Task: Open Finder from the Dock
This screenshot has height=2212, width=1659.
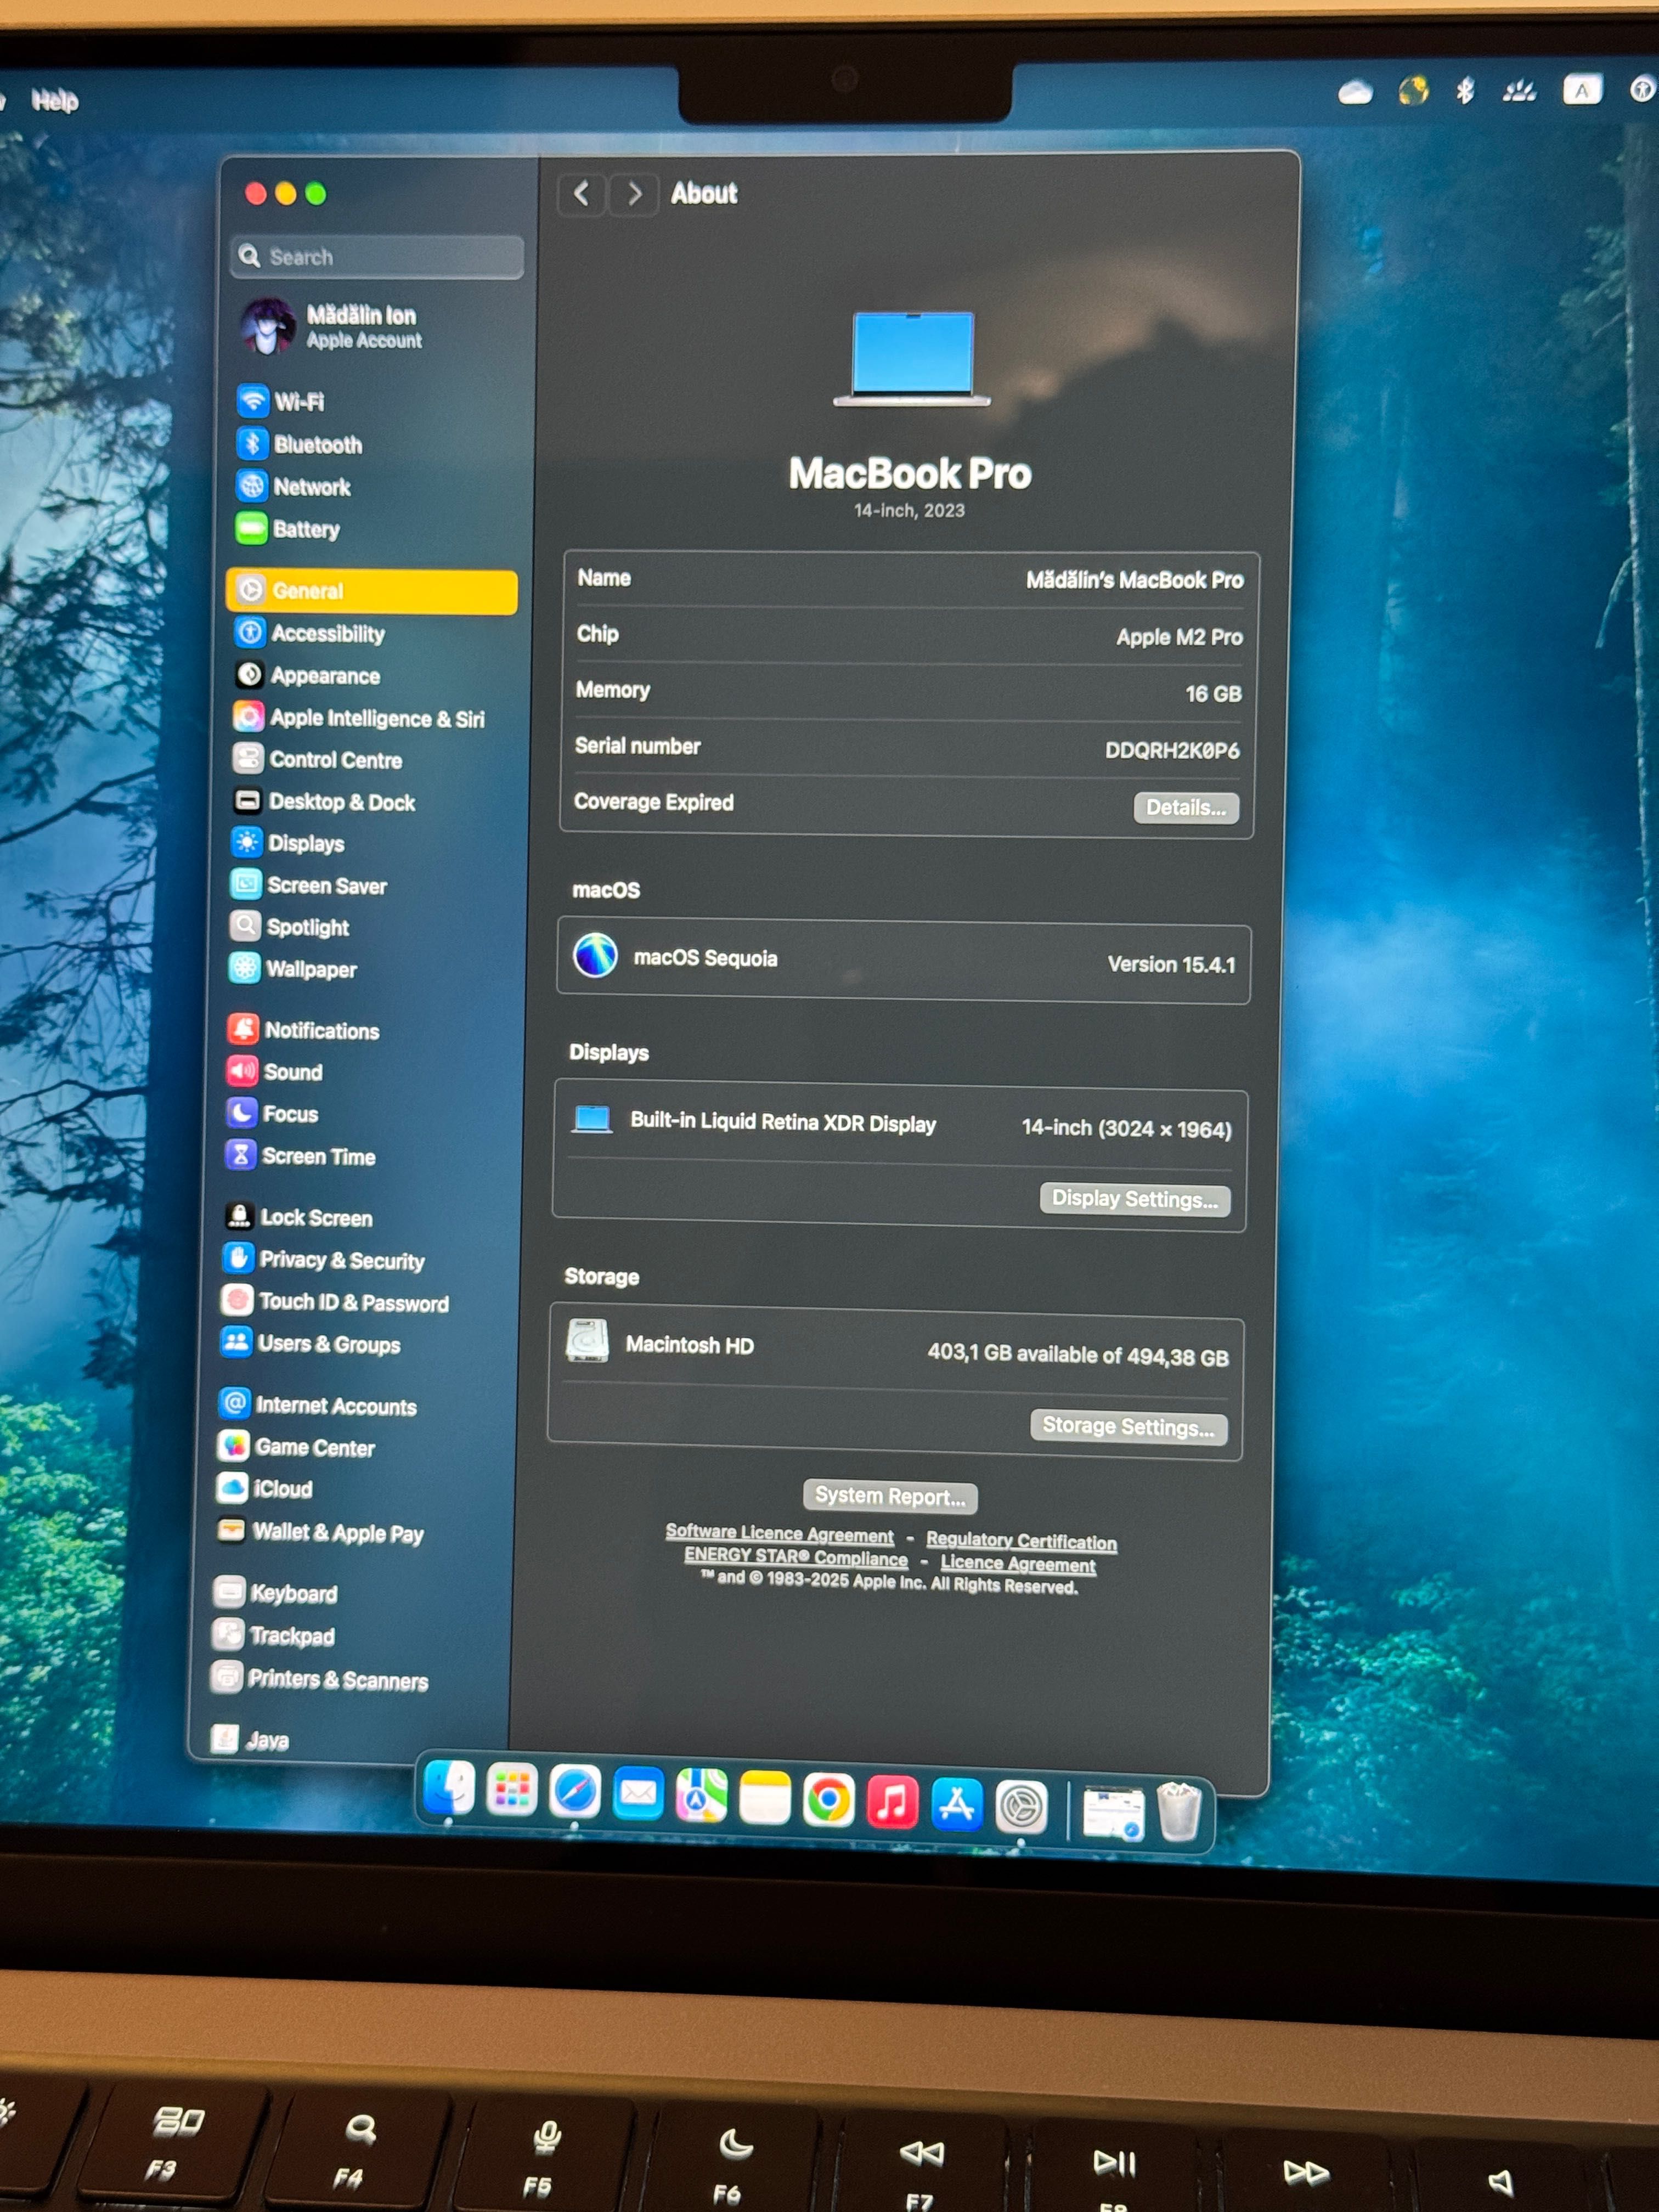Action: 449,1788
